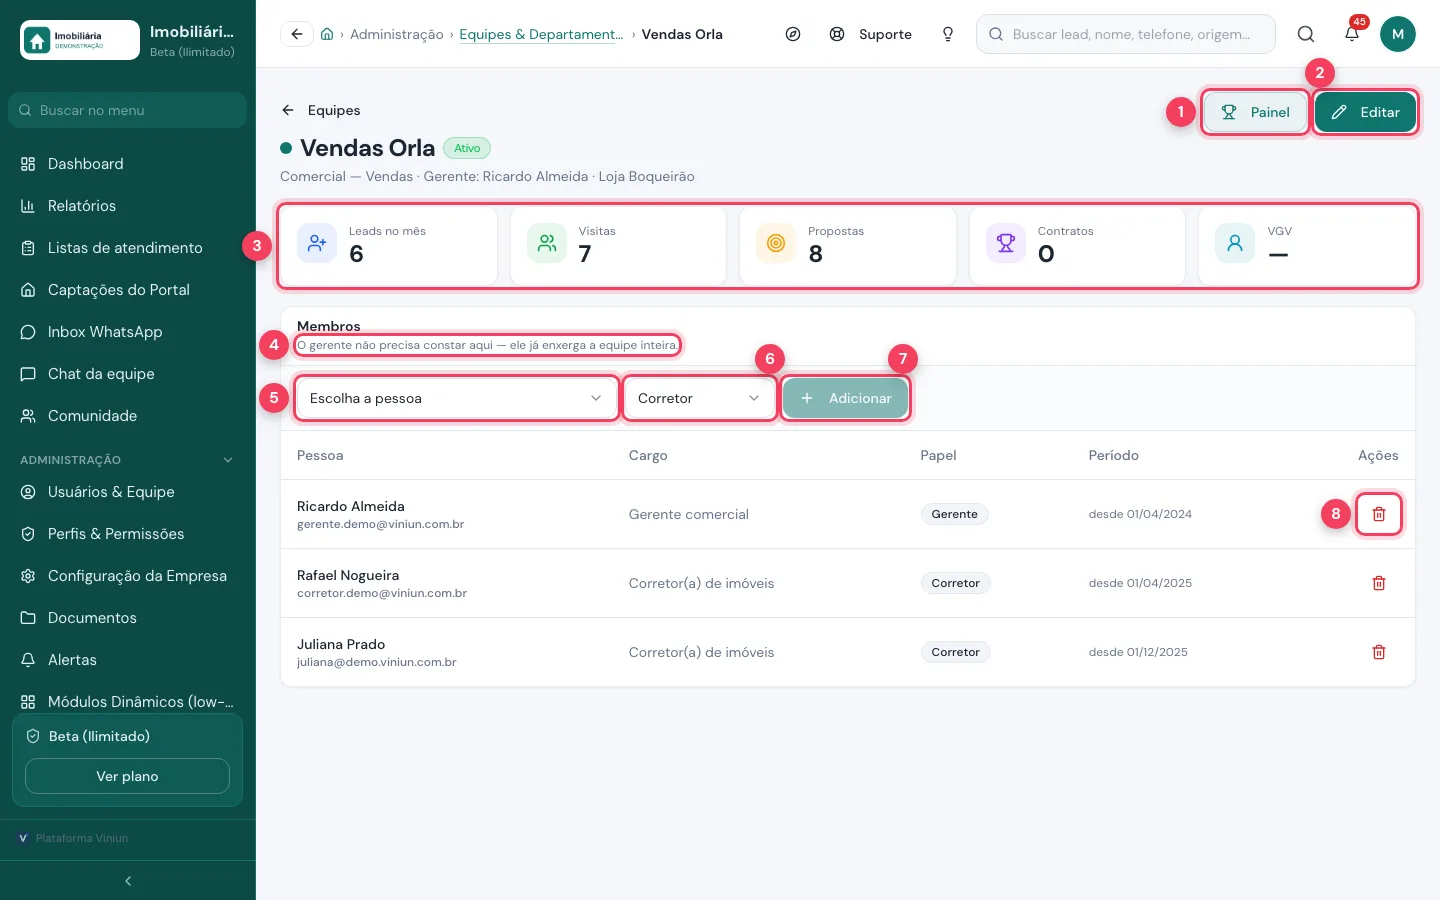
Task: Open Perfis & Permissões
Action: (128, 534)
